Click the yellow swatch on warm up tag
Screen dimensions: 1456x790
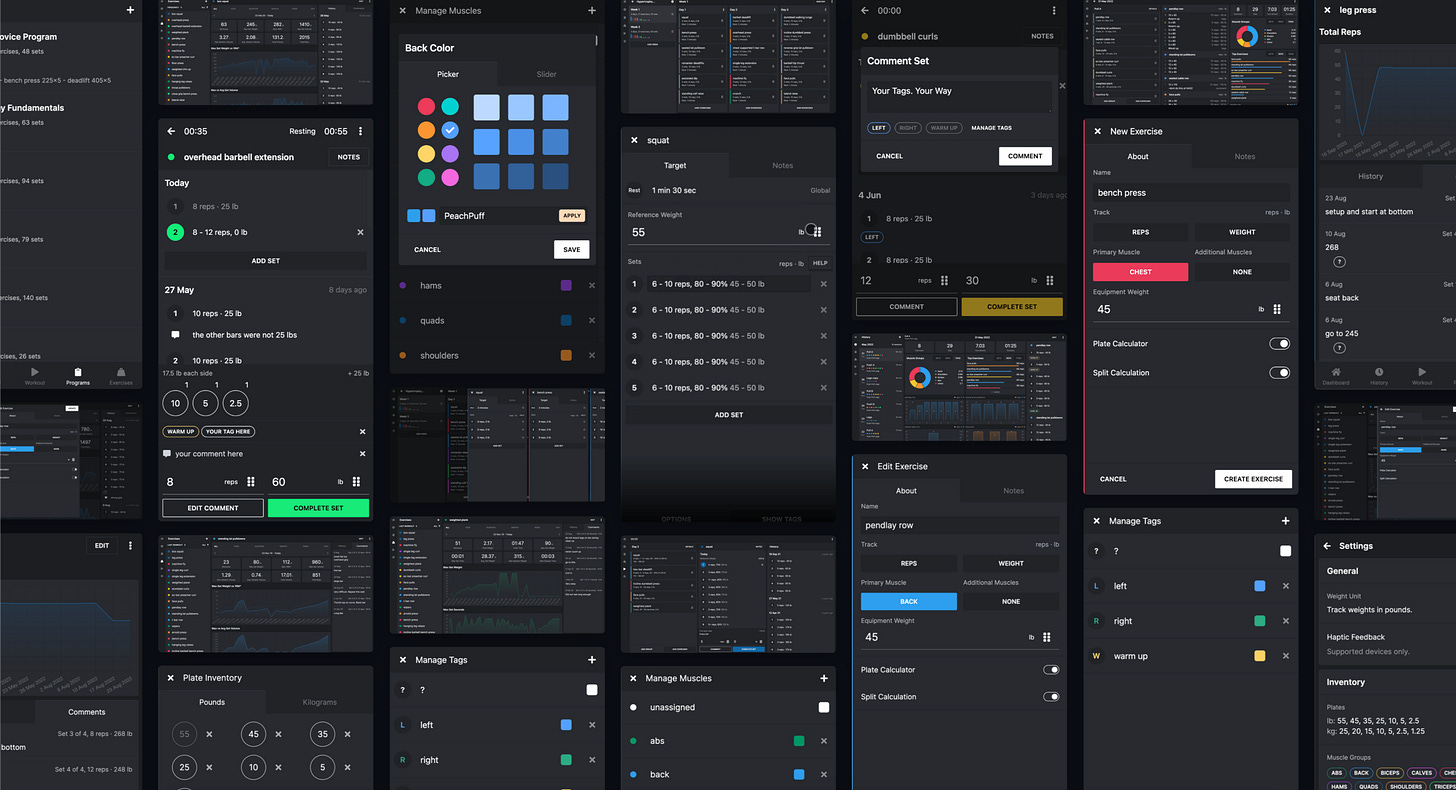[1260, 656]
